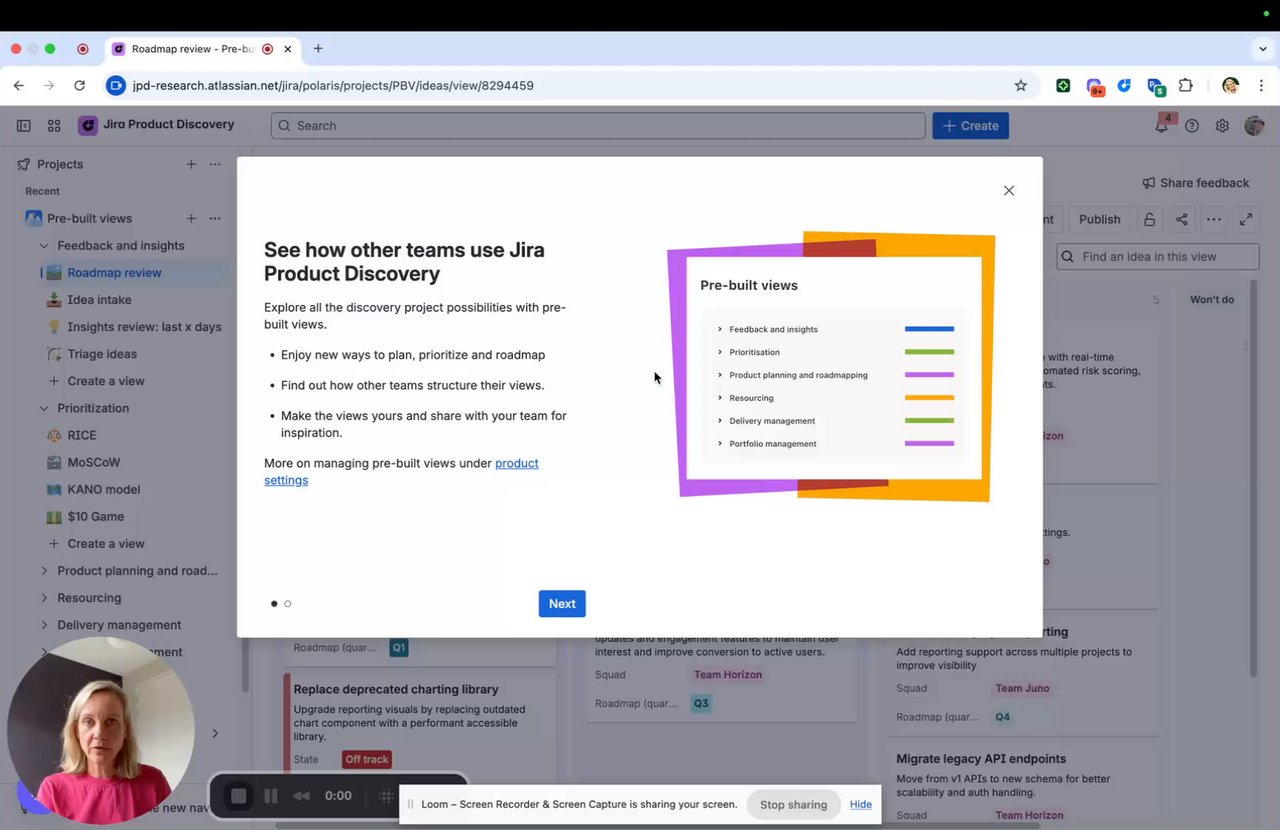Select the Roadmap review view

(x=114, y=273)
